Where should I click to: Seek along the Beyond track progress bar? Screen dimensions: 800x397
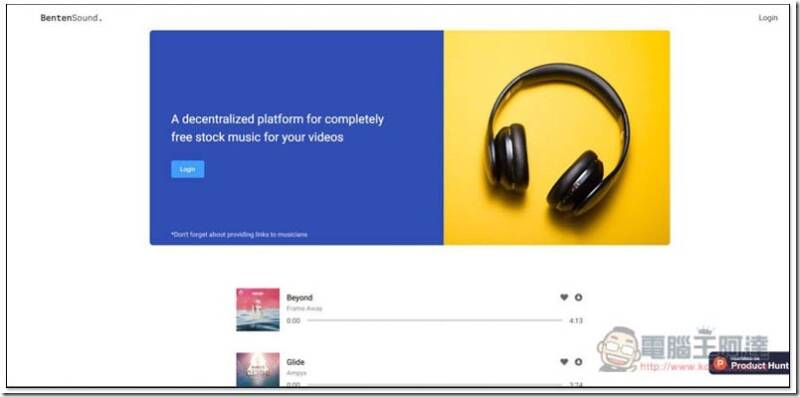click(x=435, y=320)
